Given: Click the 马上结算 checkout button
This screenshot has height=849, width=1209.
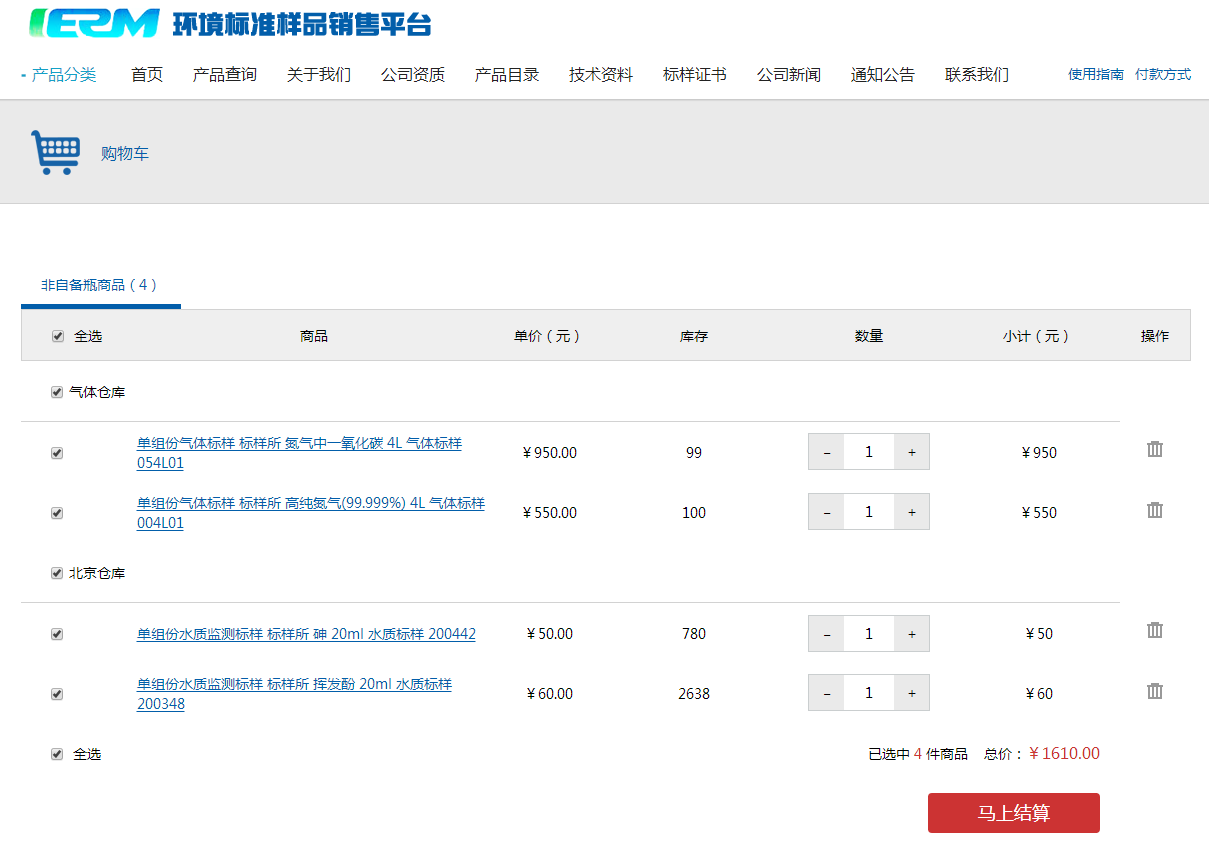Looking at the screenshot, I should pos(1013,813).
